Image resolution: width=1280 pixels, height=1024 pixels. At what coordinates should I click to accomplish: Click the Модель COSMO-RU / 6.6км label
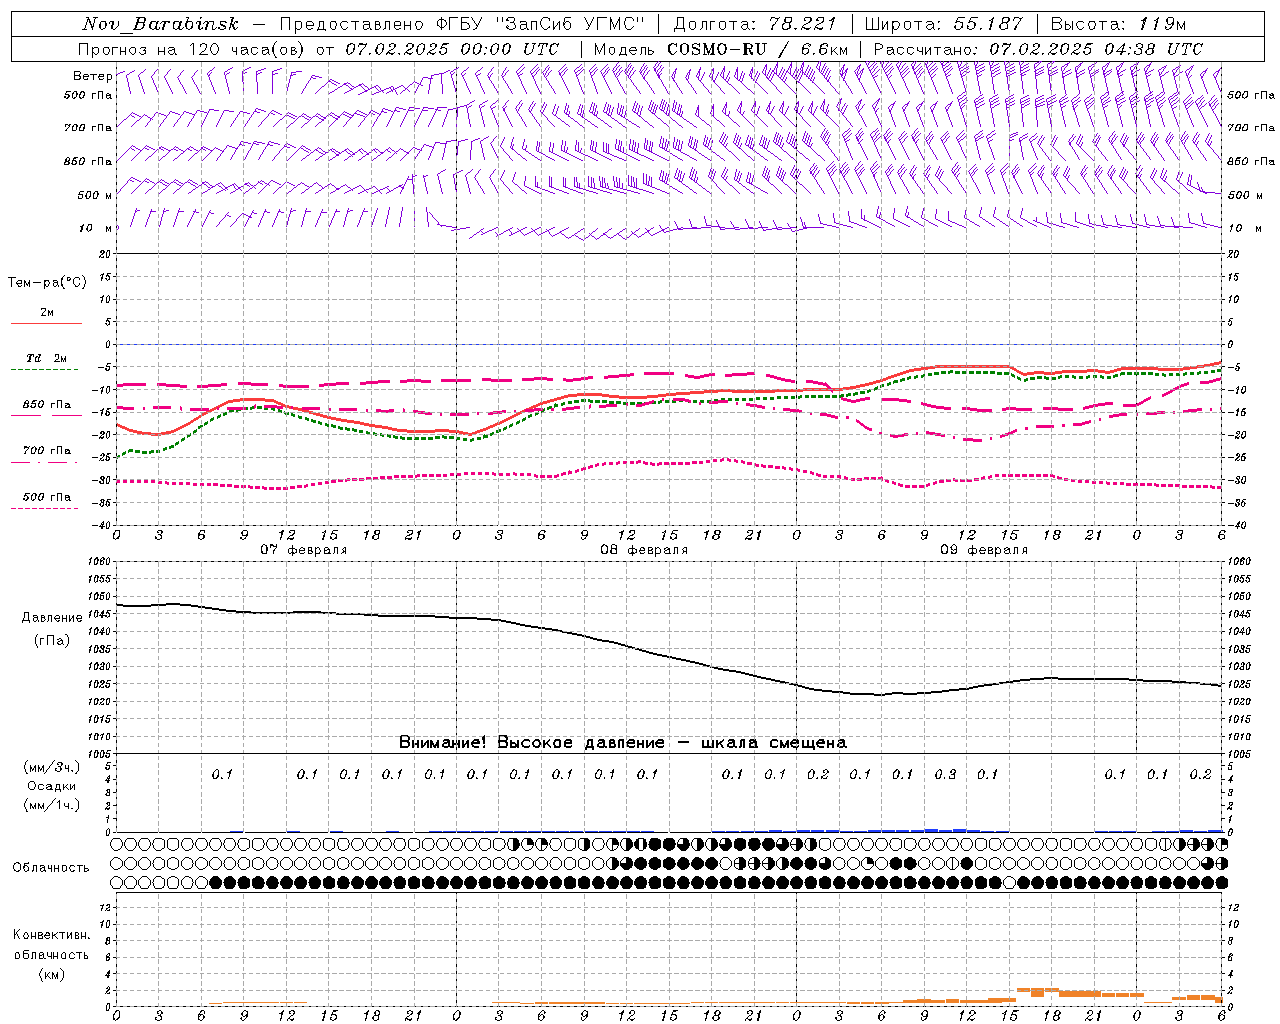coord(720,49)
